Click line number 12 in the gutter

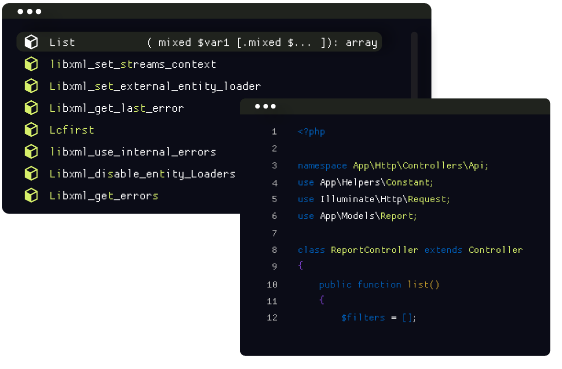pyautogui.click(x=272, y=317)
